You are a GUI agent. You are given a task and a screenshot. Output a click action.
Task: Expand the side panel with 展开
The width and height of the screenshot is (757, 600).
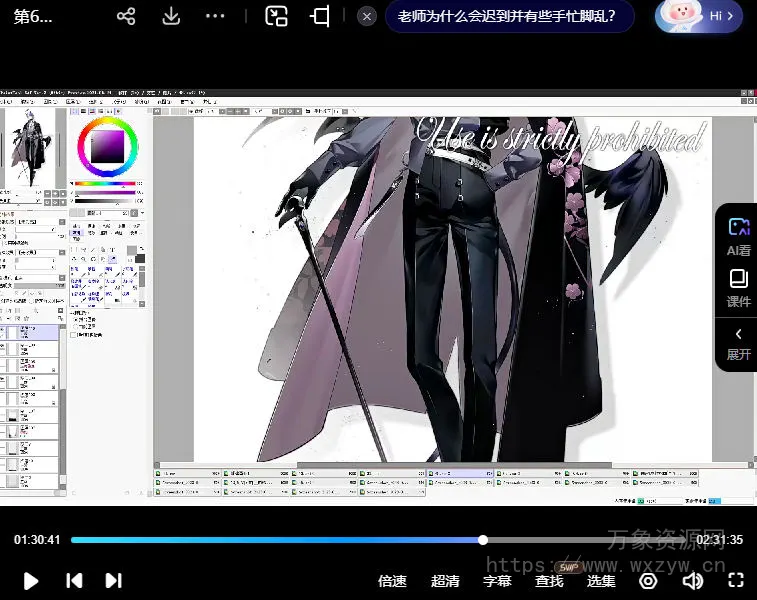pyautogui.click(x=738, y=343)
